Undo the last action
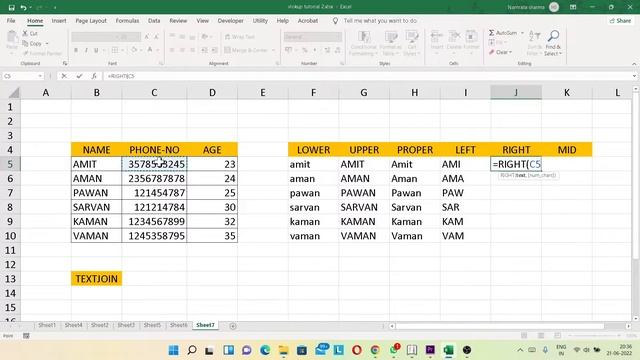This screenshot has width=640, height=360. pyautogui.click(x=23, y=7)
